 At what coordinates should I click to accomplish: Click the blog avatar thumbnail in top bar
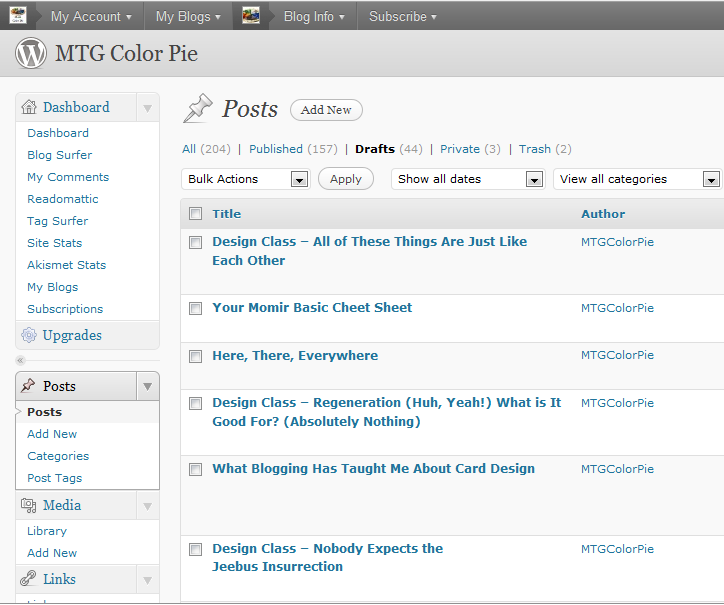click(251, 16)
